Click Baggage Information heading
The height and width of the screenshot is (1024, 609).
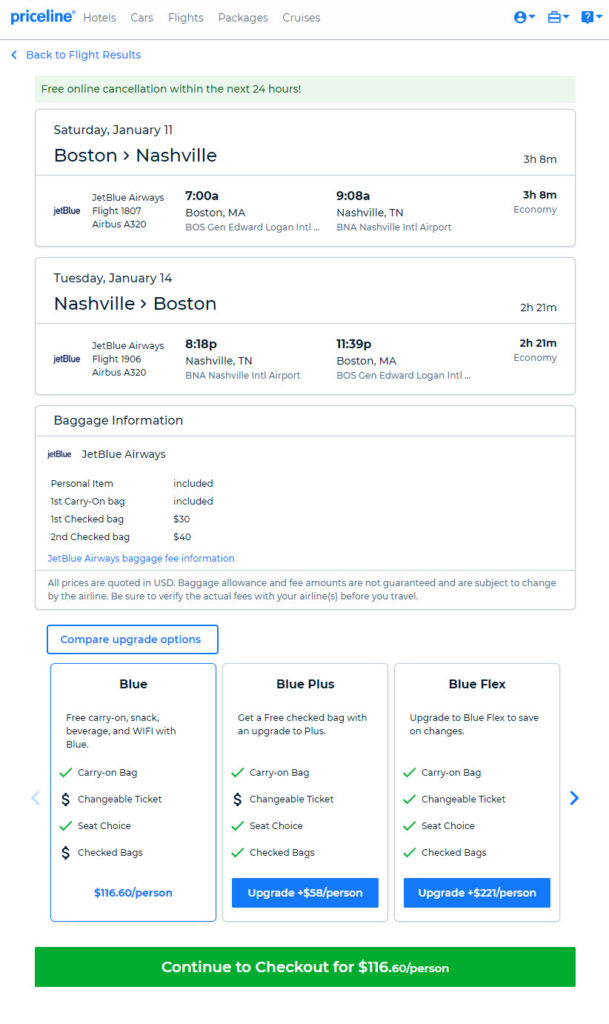point(118,421)
